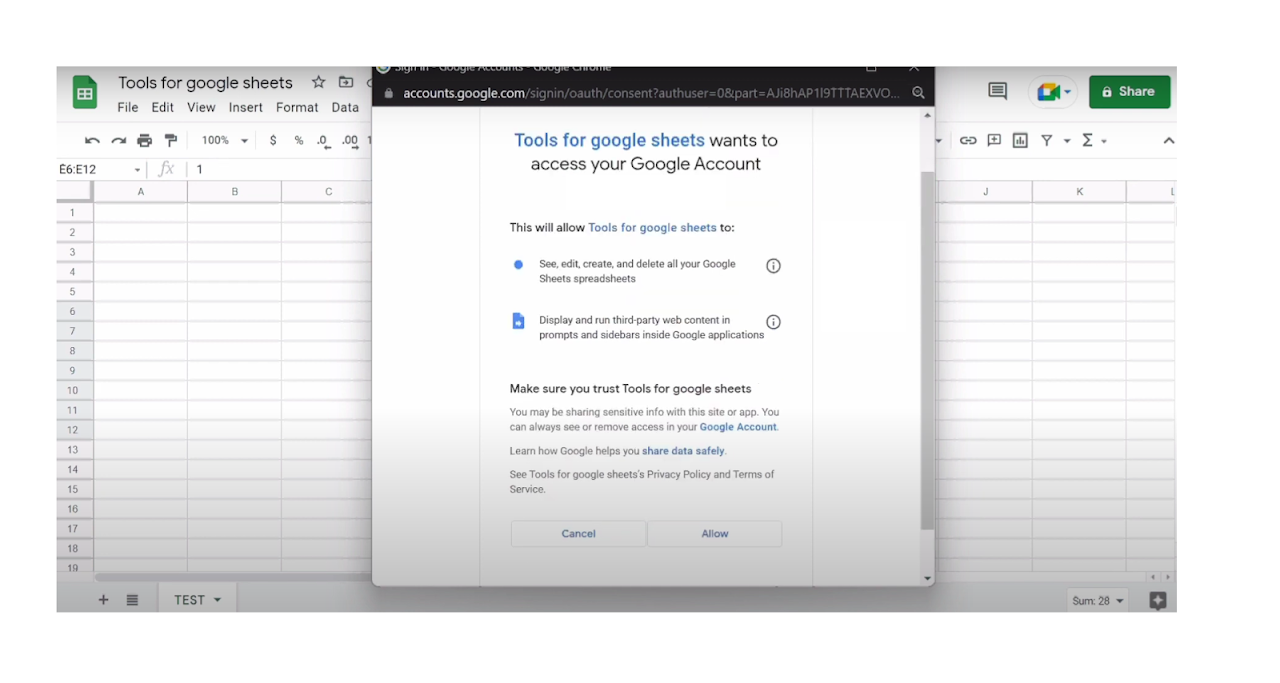Click the filter funnel icon
This screenshot has height=683, width=1280.
[x=1046, y=141]
